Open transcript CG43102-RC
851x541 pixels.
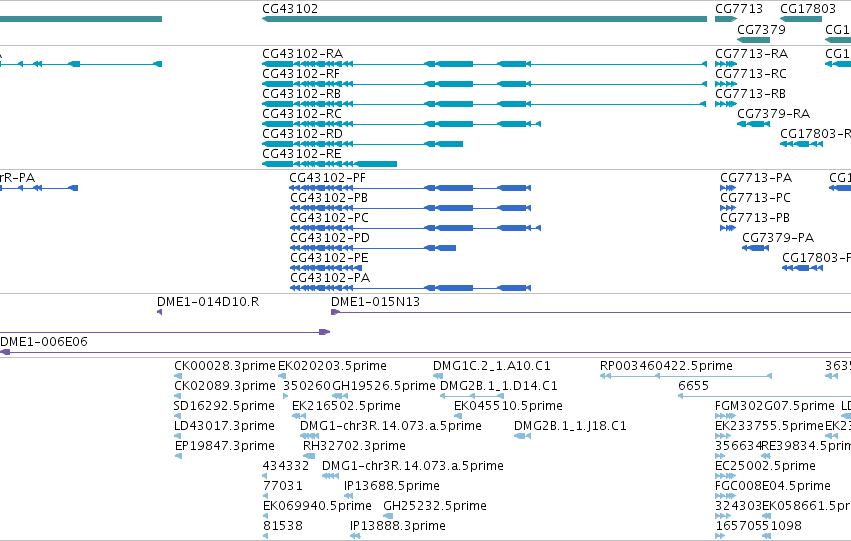[302, 114]
